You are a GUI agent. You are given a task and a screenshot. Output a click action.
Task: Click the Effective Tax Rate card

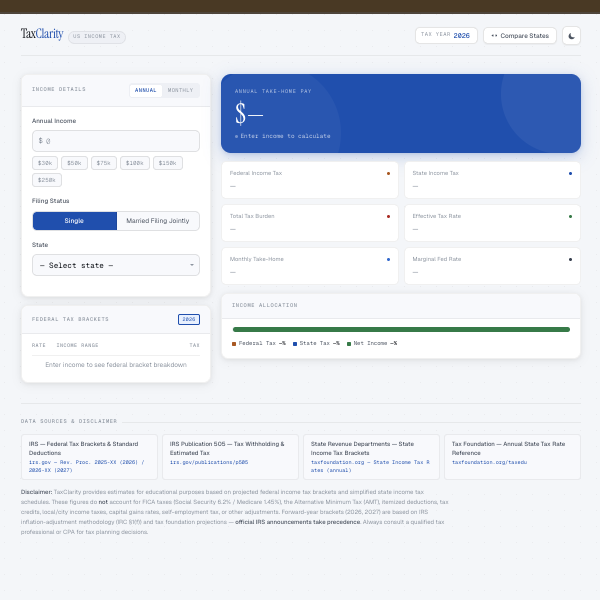point(492,223)
